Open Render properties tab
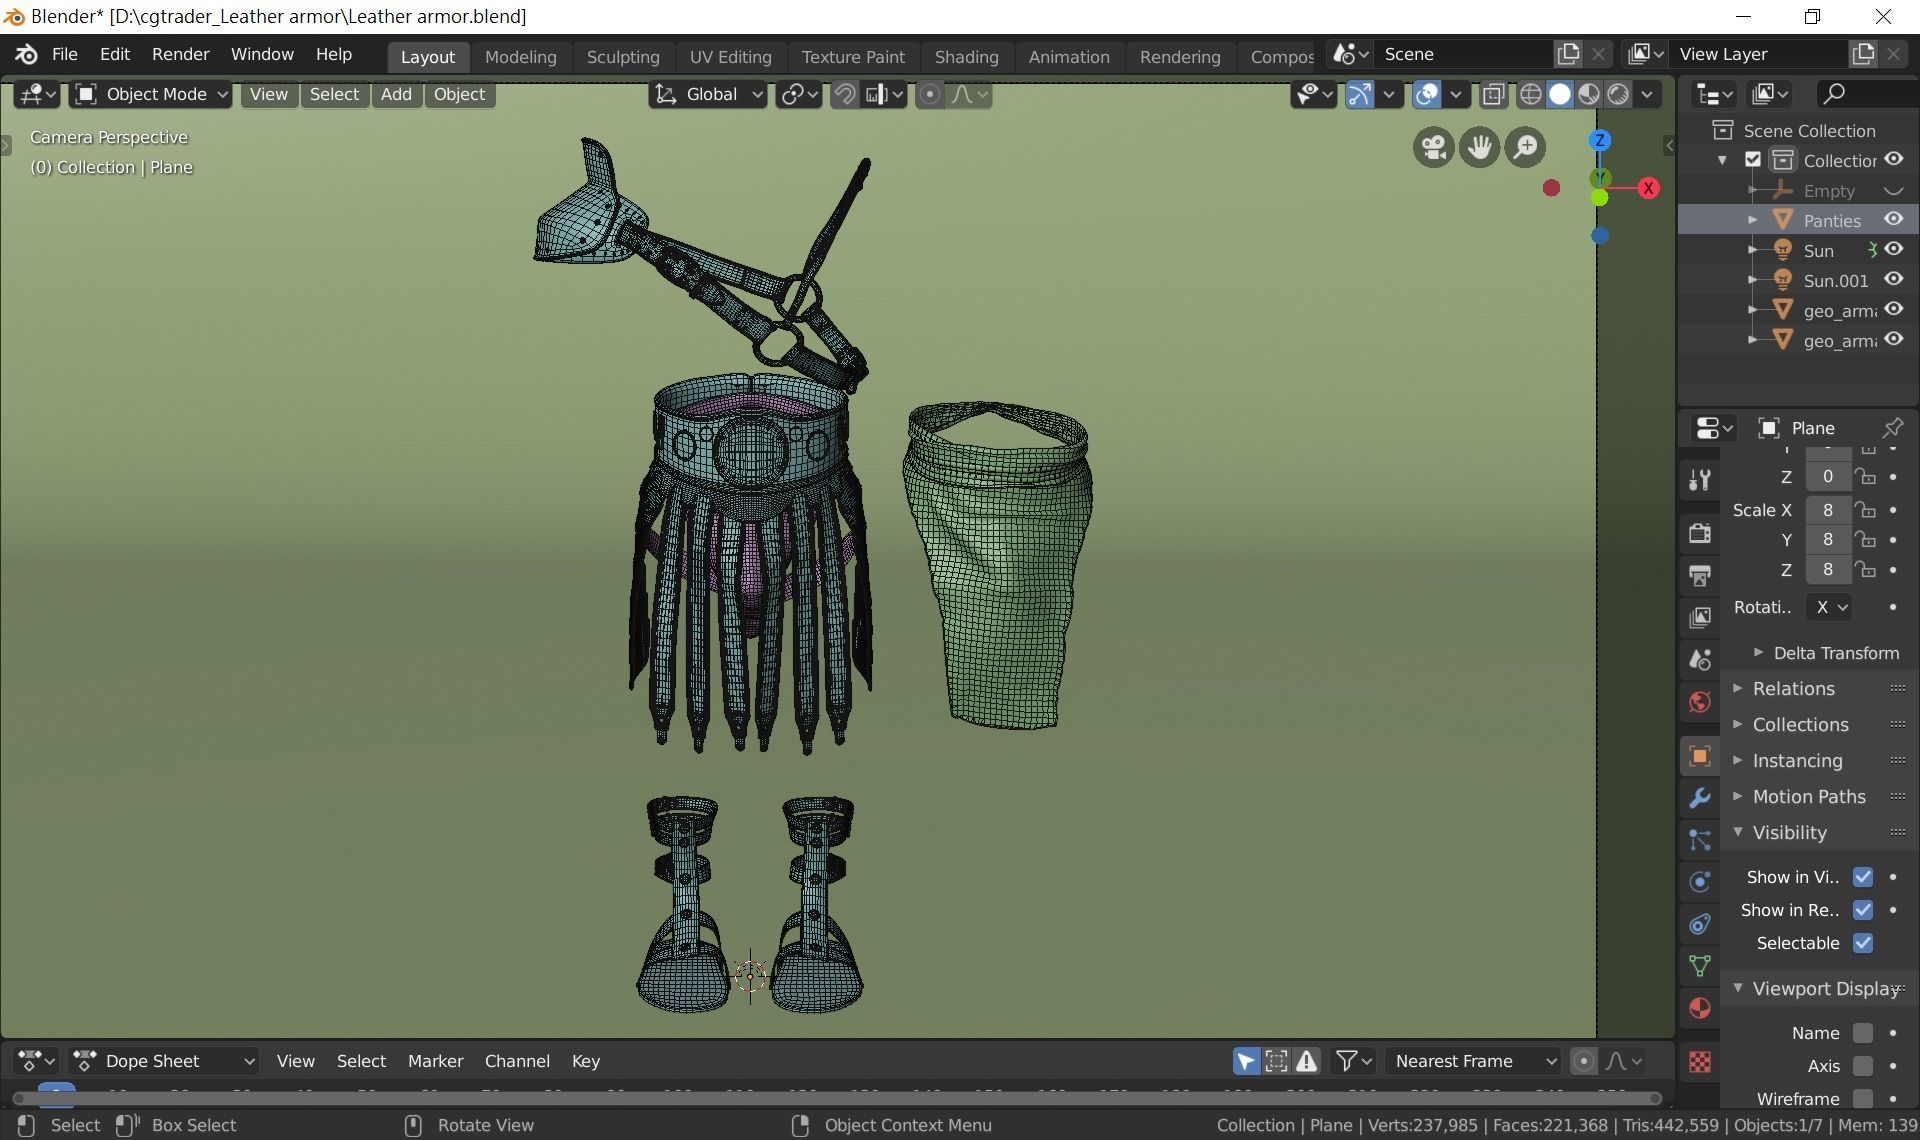Image resolution: width=1920 pixels, height=1140 pixels. click(1700, 533)
